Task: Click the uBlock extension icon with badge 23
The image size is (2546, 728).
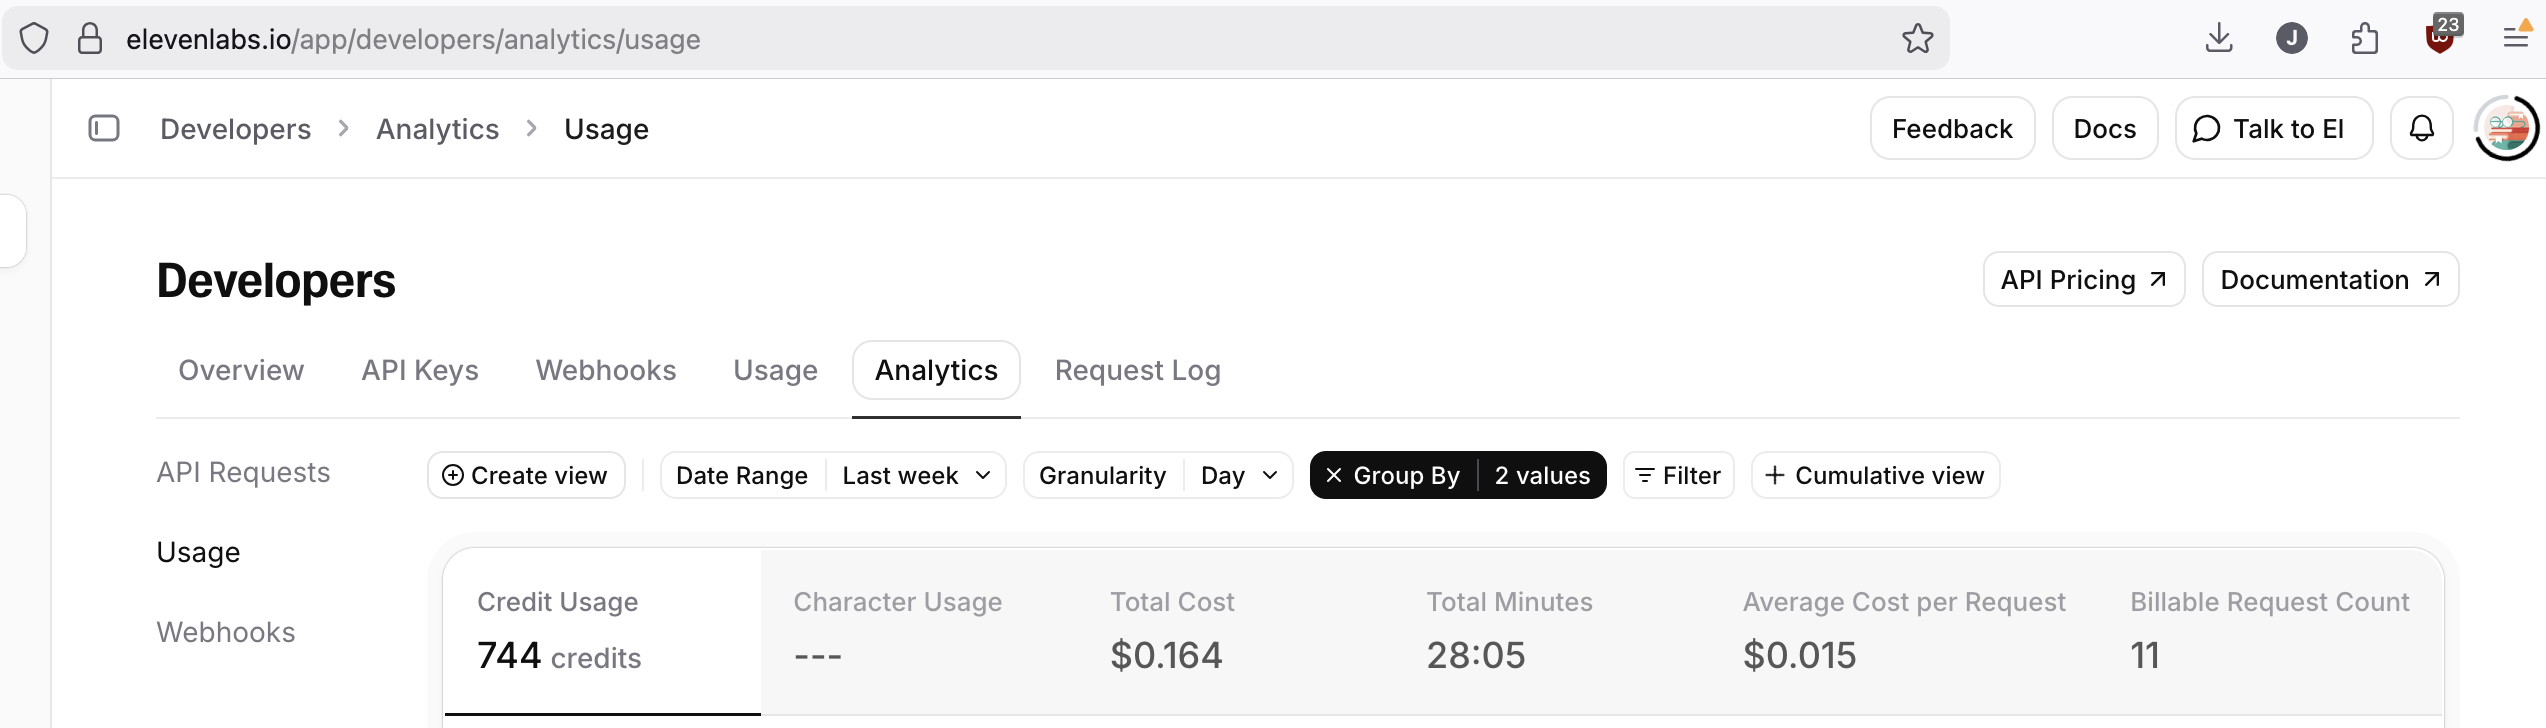Action: tap(2441, 37)
